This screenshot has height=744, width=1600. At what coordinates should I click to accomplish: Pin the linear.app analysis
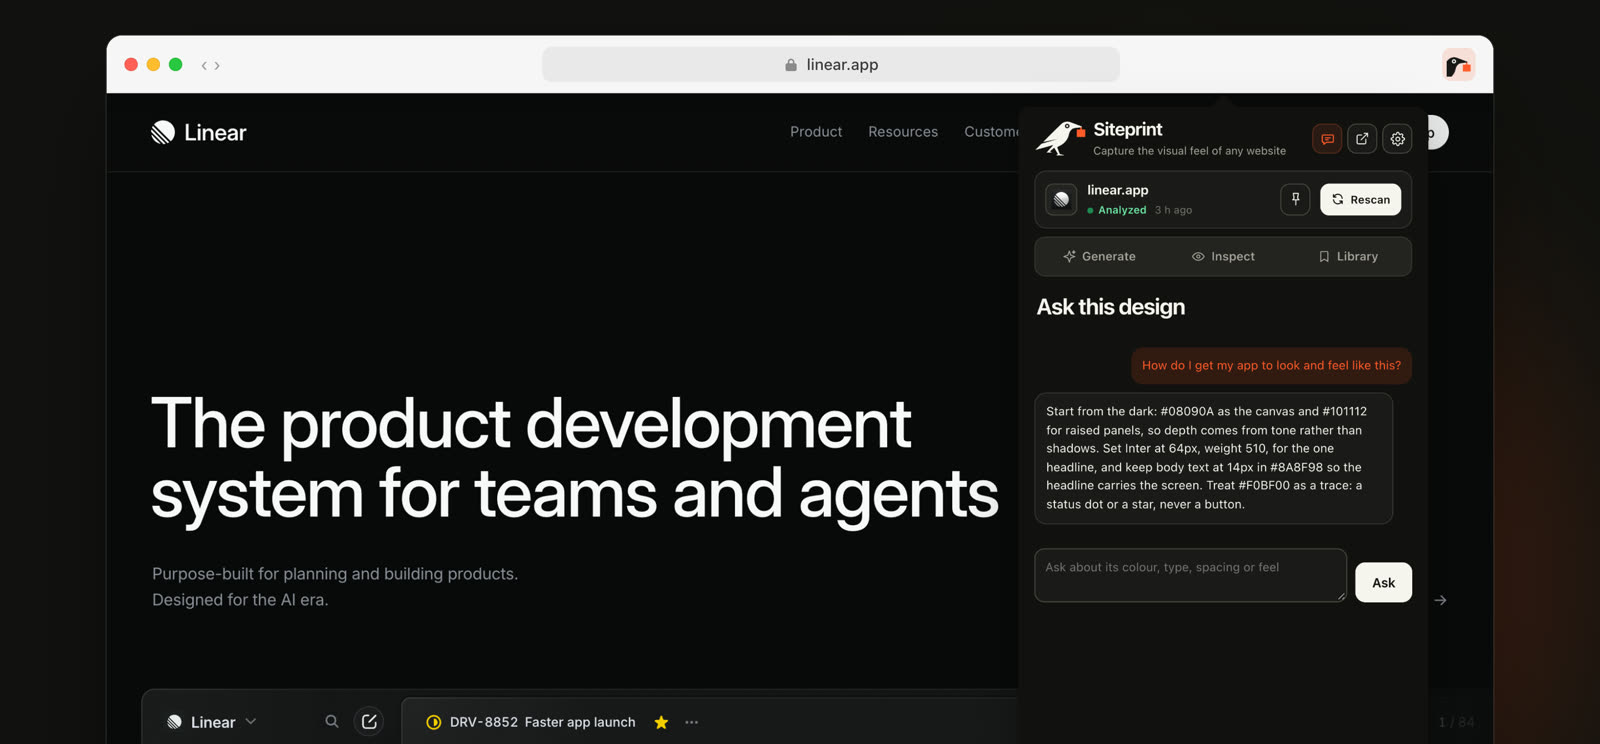pyautogui.click(x=1295, y=199)
